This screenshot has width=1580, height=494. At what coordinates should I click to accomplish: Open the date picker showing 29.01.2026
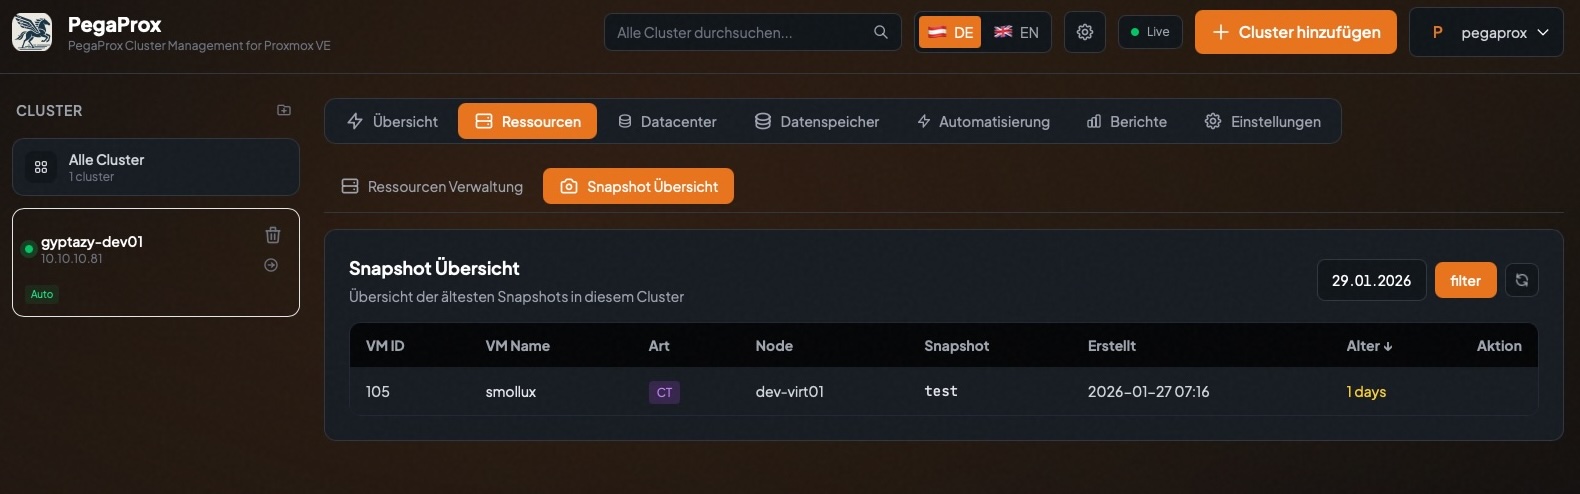coord(1371,280)
